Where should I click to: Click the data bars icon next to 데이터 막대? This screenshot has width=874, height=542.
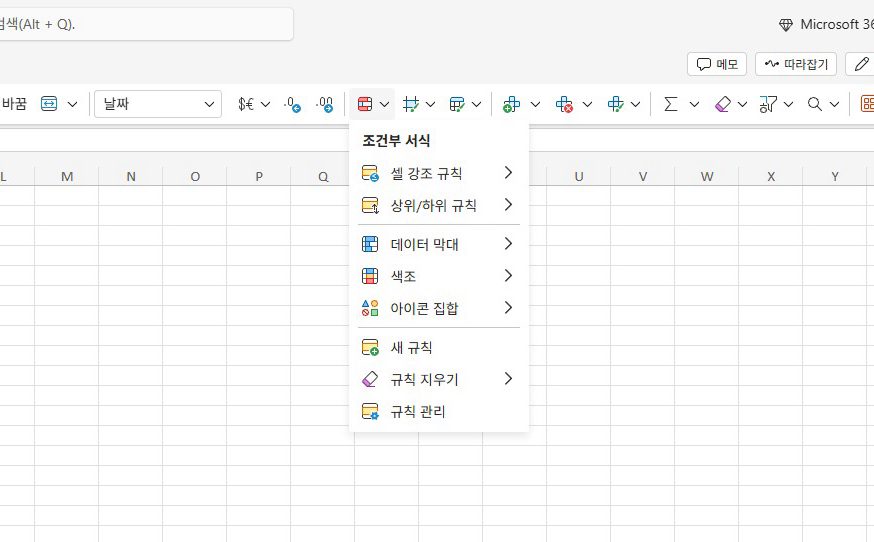pyautogui.click(x=370, y=244)
